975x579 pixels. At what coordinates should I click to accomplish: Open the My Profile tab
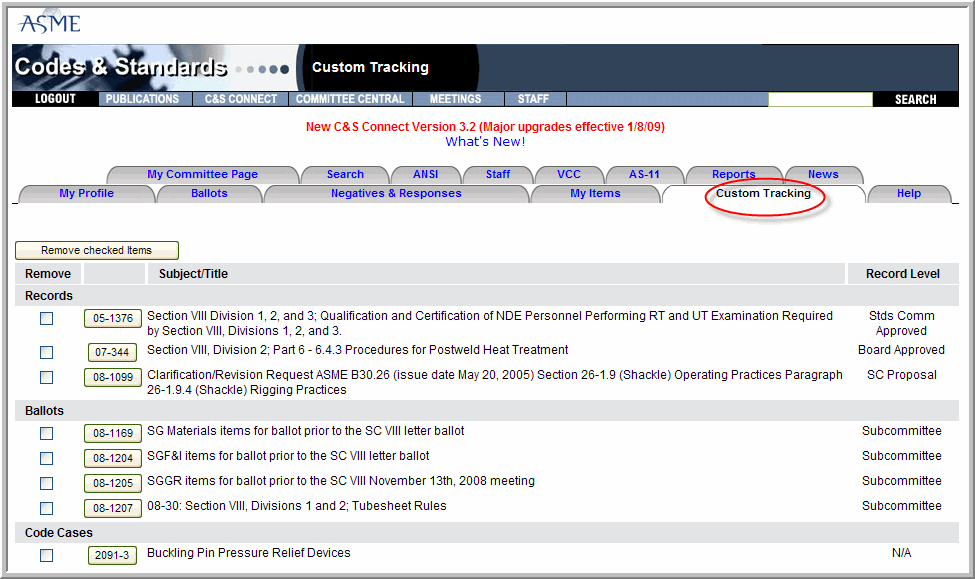coord(86,193)
